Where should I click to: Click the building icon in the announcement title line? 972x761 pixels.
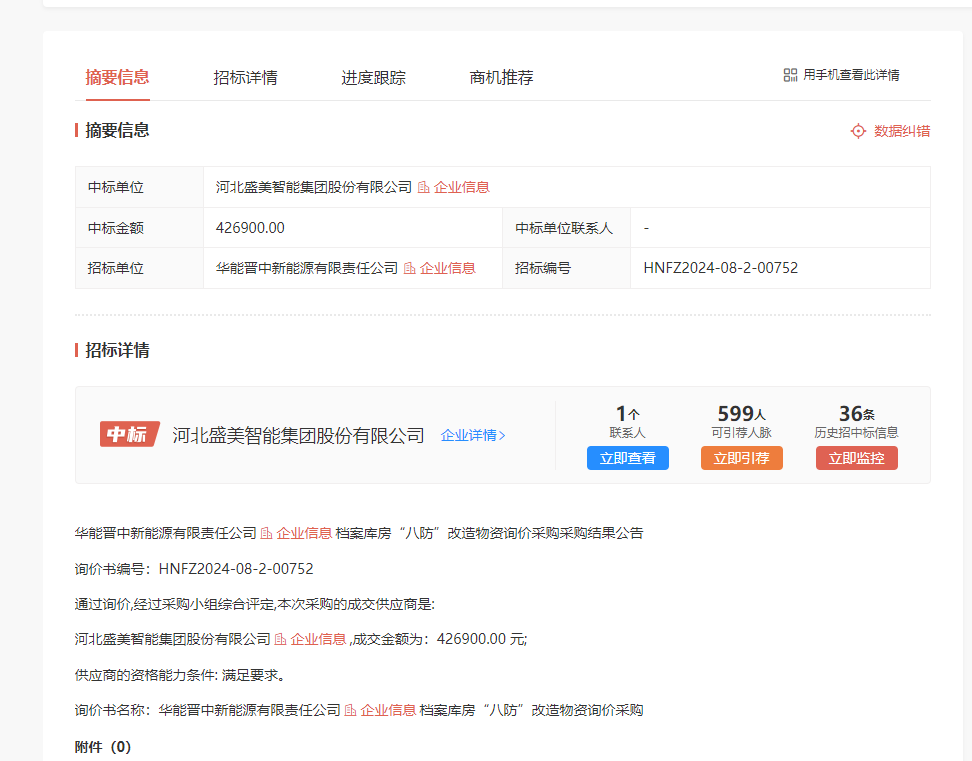pyautogui.click(x=266, y=533)
